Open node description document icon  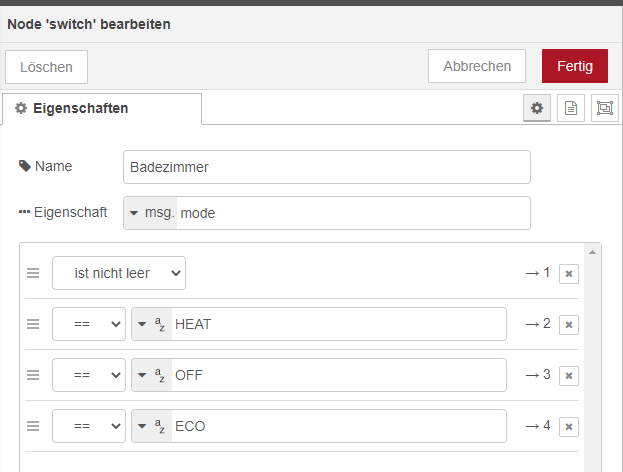571,108
